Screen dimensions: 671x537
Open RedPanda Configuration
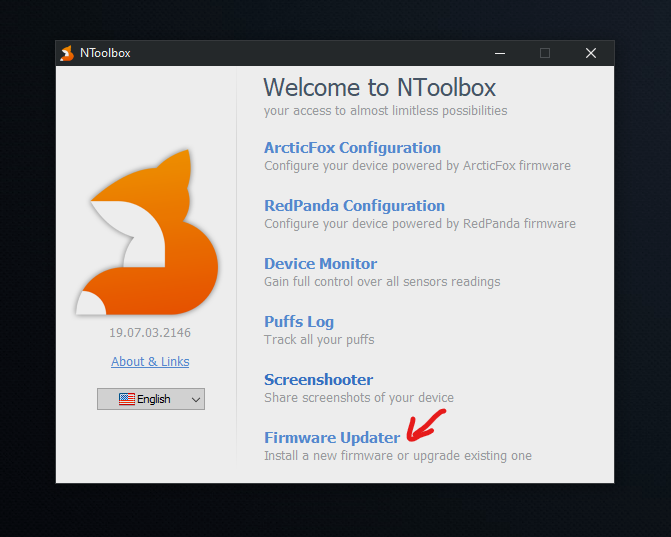pos(354,206)
